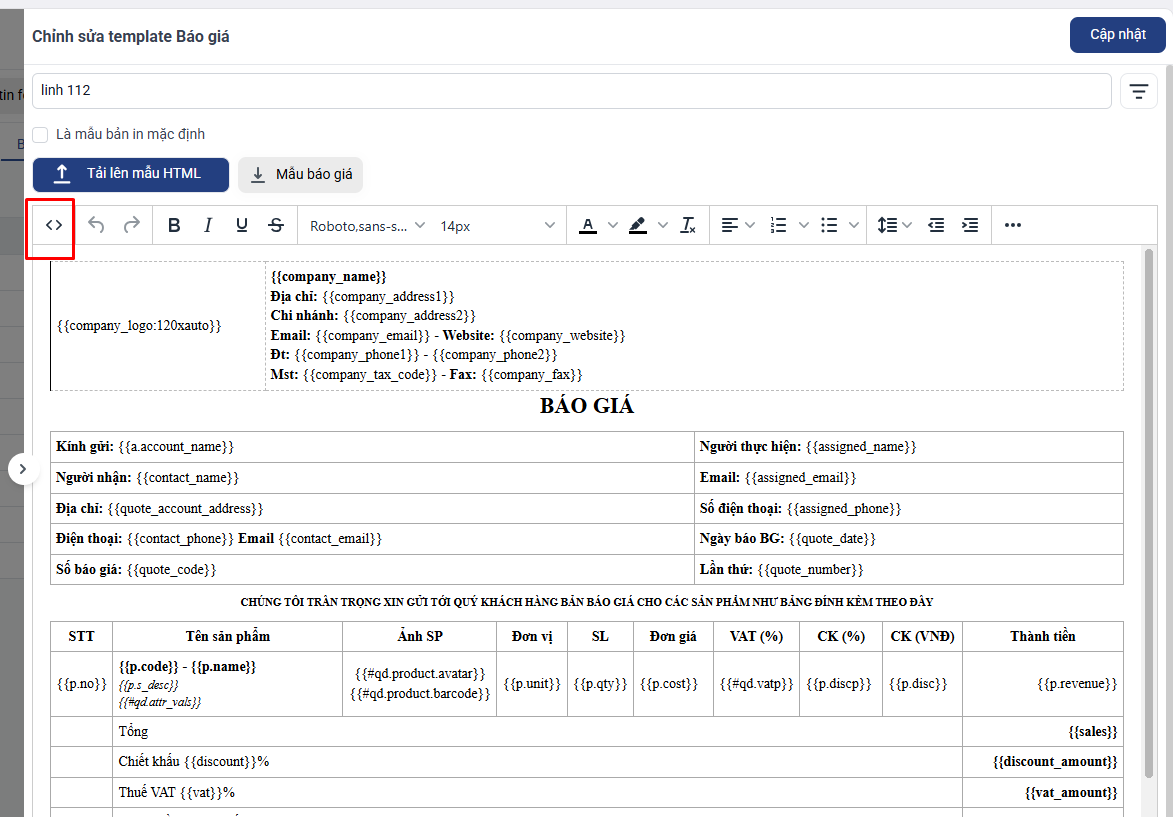Image resolution: width=1173 pixels, height=817 pixels.
Task: Click the redo arrow icon
Action: (131, 226)
